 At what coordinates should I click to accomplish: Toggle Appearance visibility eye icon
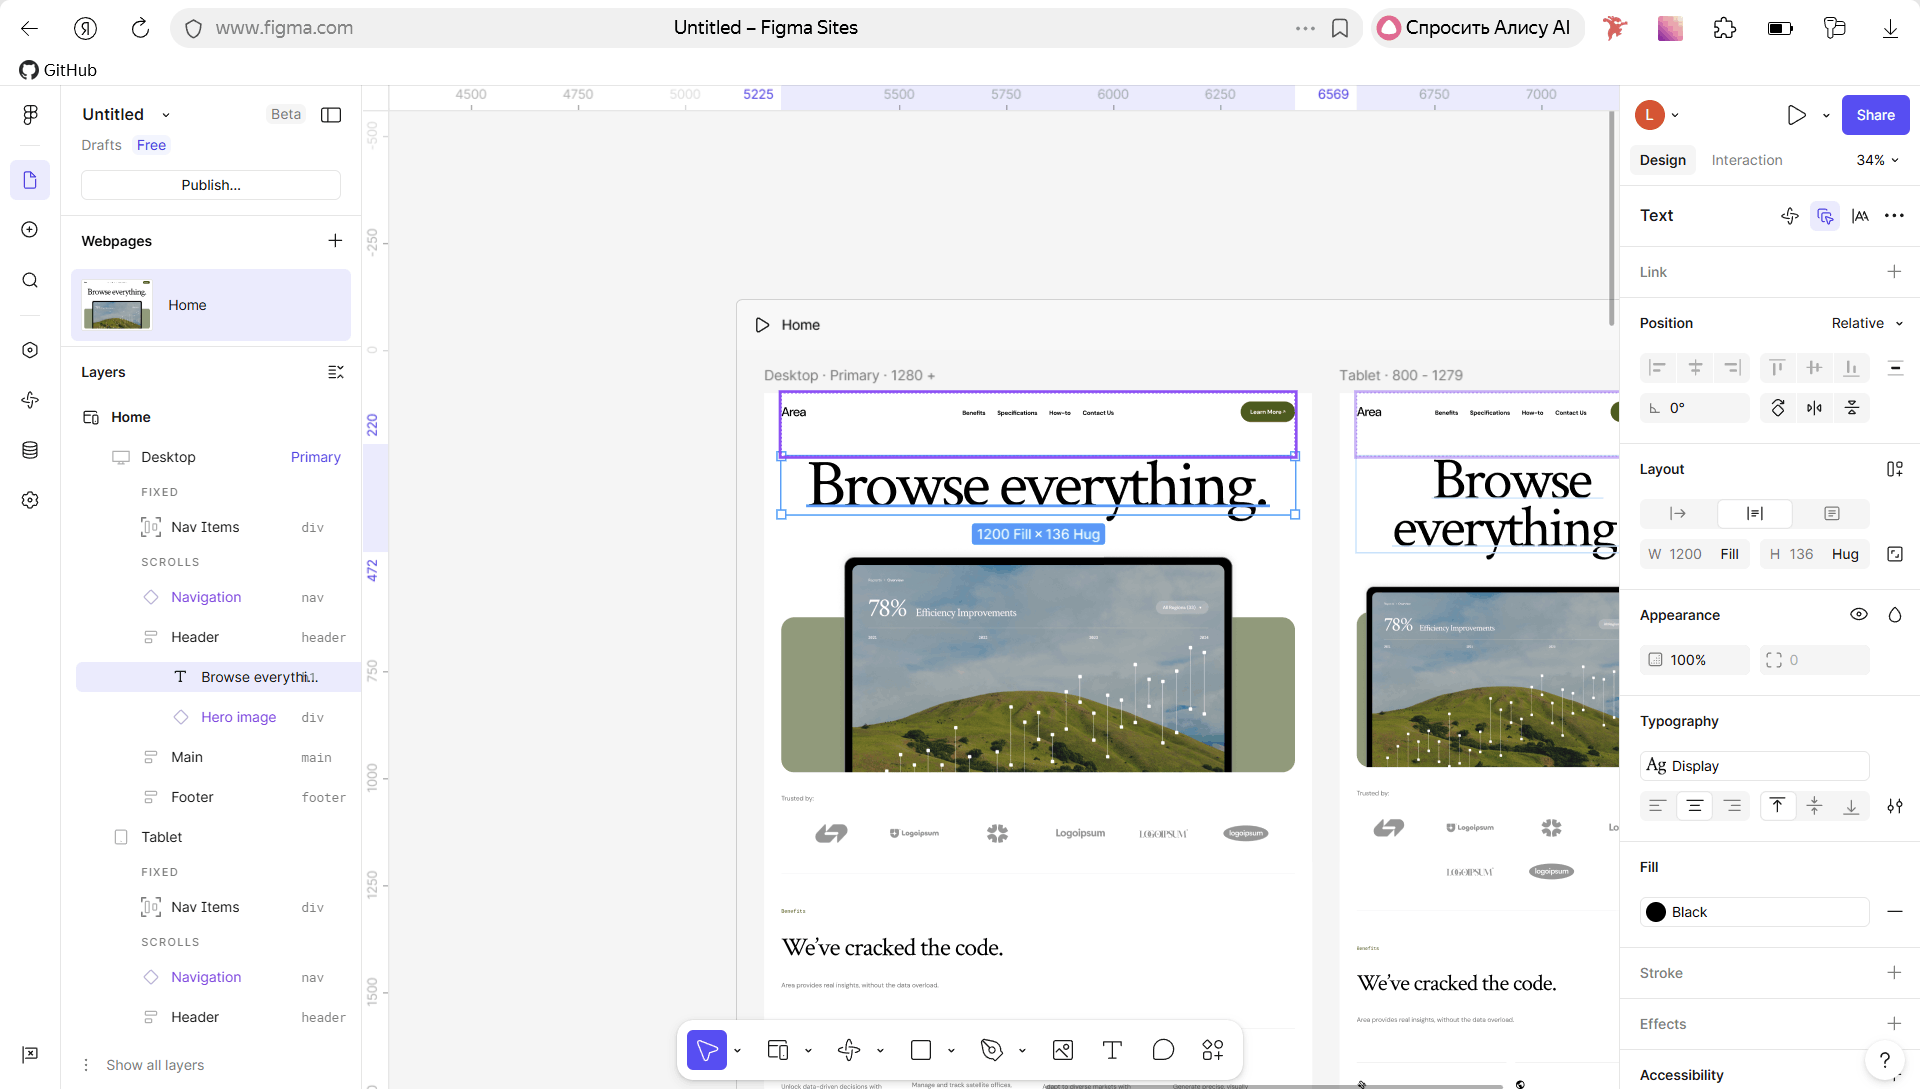[1859, 615]
